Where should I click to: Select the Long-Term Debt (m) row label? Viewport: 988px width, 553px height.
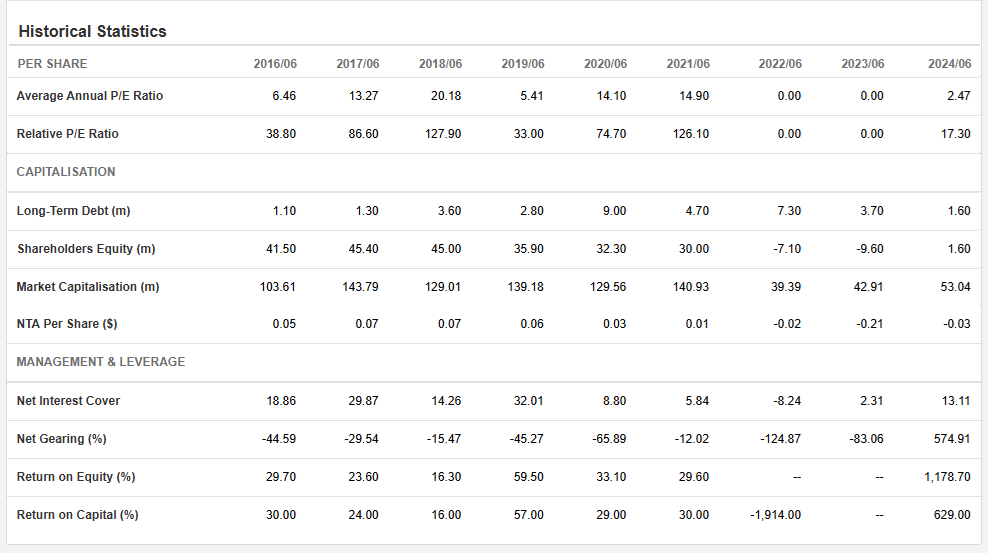[x=74, y=211]
